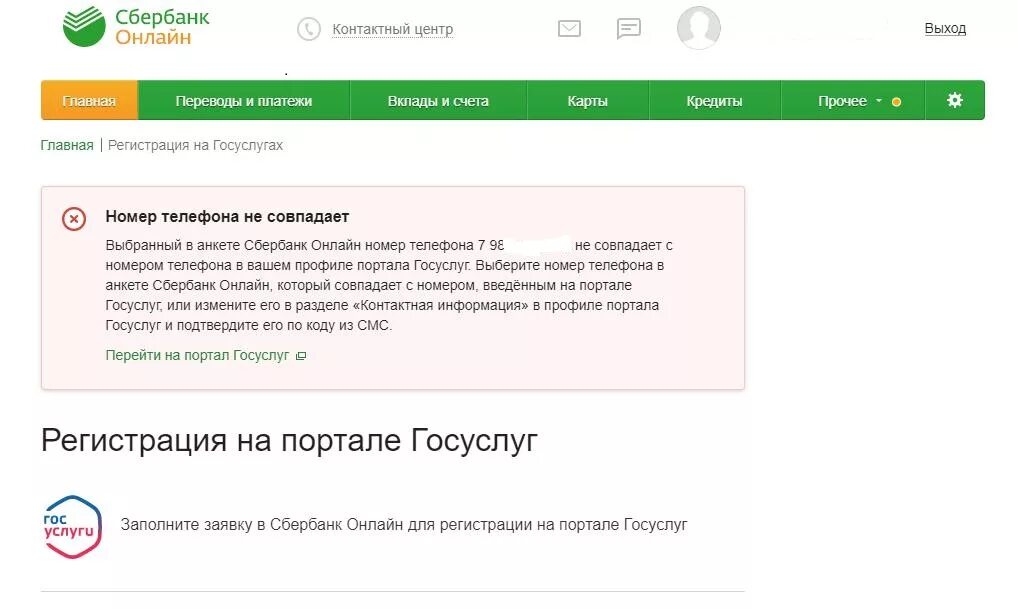Expand the Прочее dropdown menu
The width and height of the screenshot is (1017, 609).
tap(852, 101)
